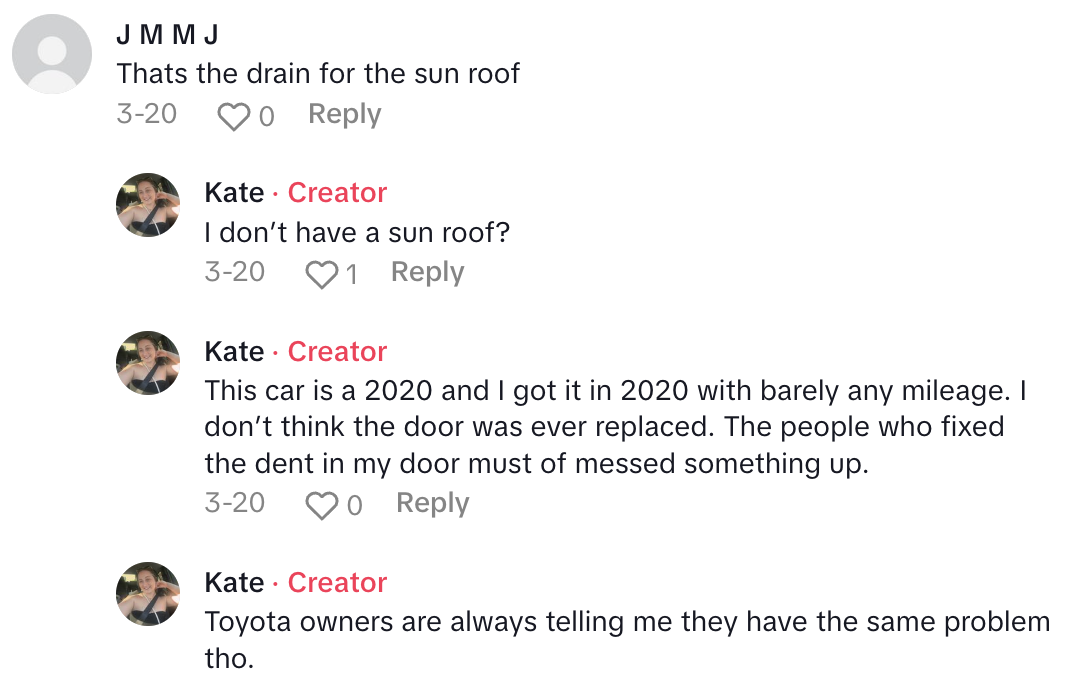This screenshot has width=1074, height=678.
Task: Click the 3-20 timestamp under J M M J's comment
Action: tap(146, 115)
